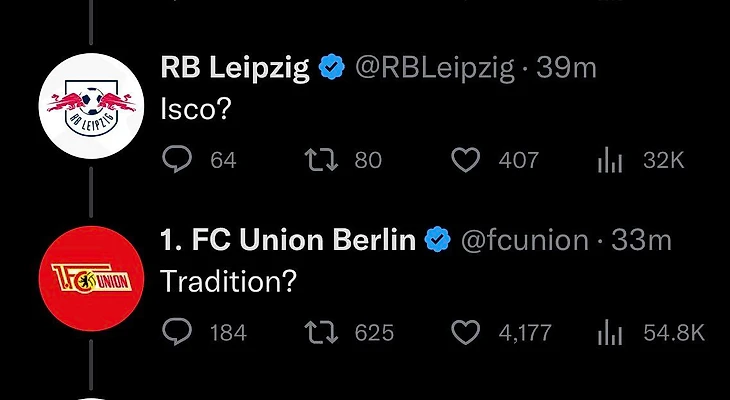730x400 pixels.
Task: Visit the RB Leipzig display name link
Action: (x=235, y=68)
